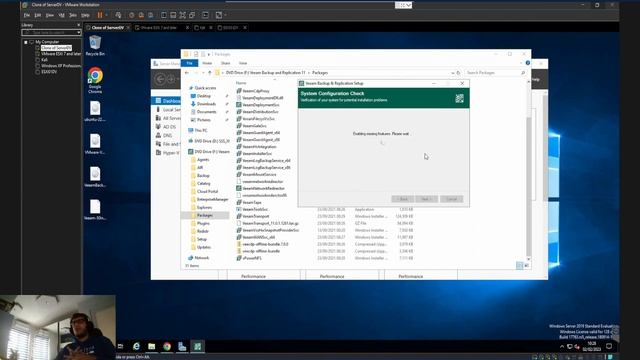This screenshot has width=640, height=360.
Task: Click the Unity mode toolbar icon
Action: [192, 15]
